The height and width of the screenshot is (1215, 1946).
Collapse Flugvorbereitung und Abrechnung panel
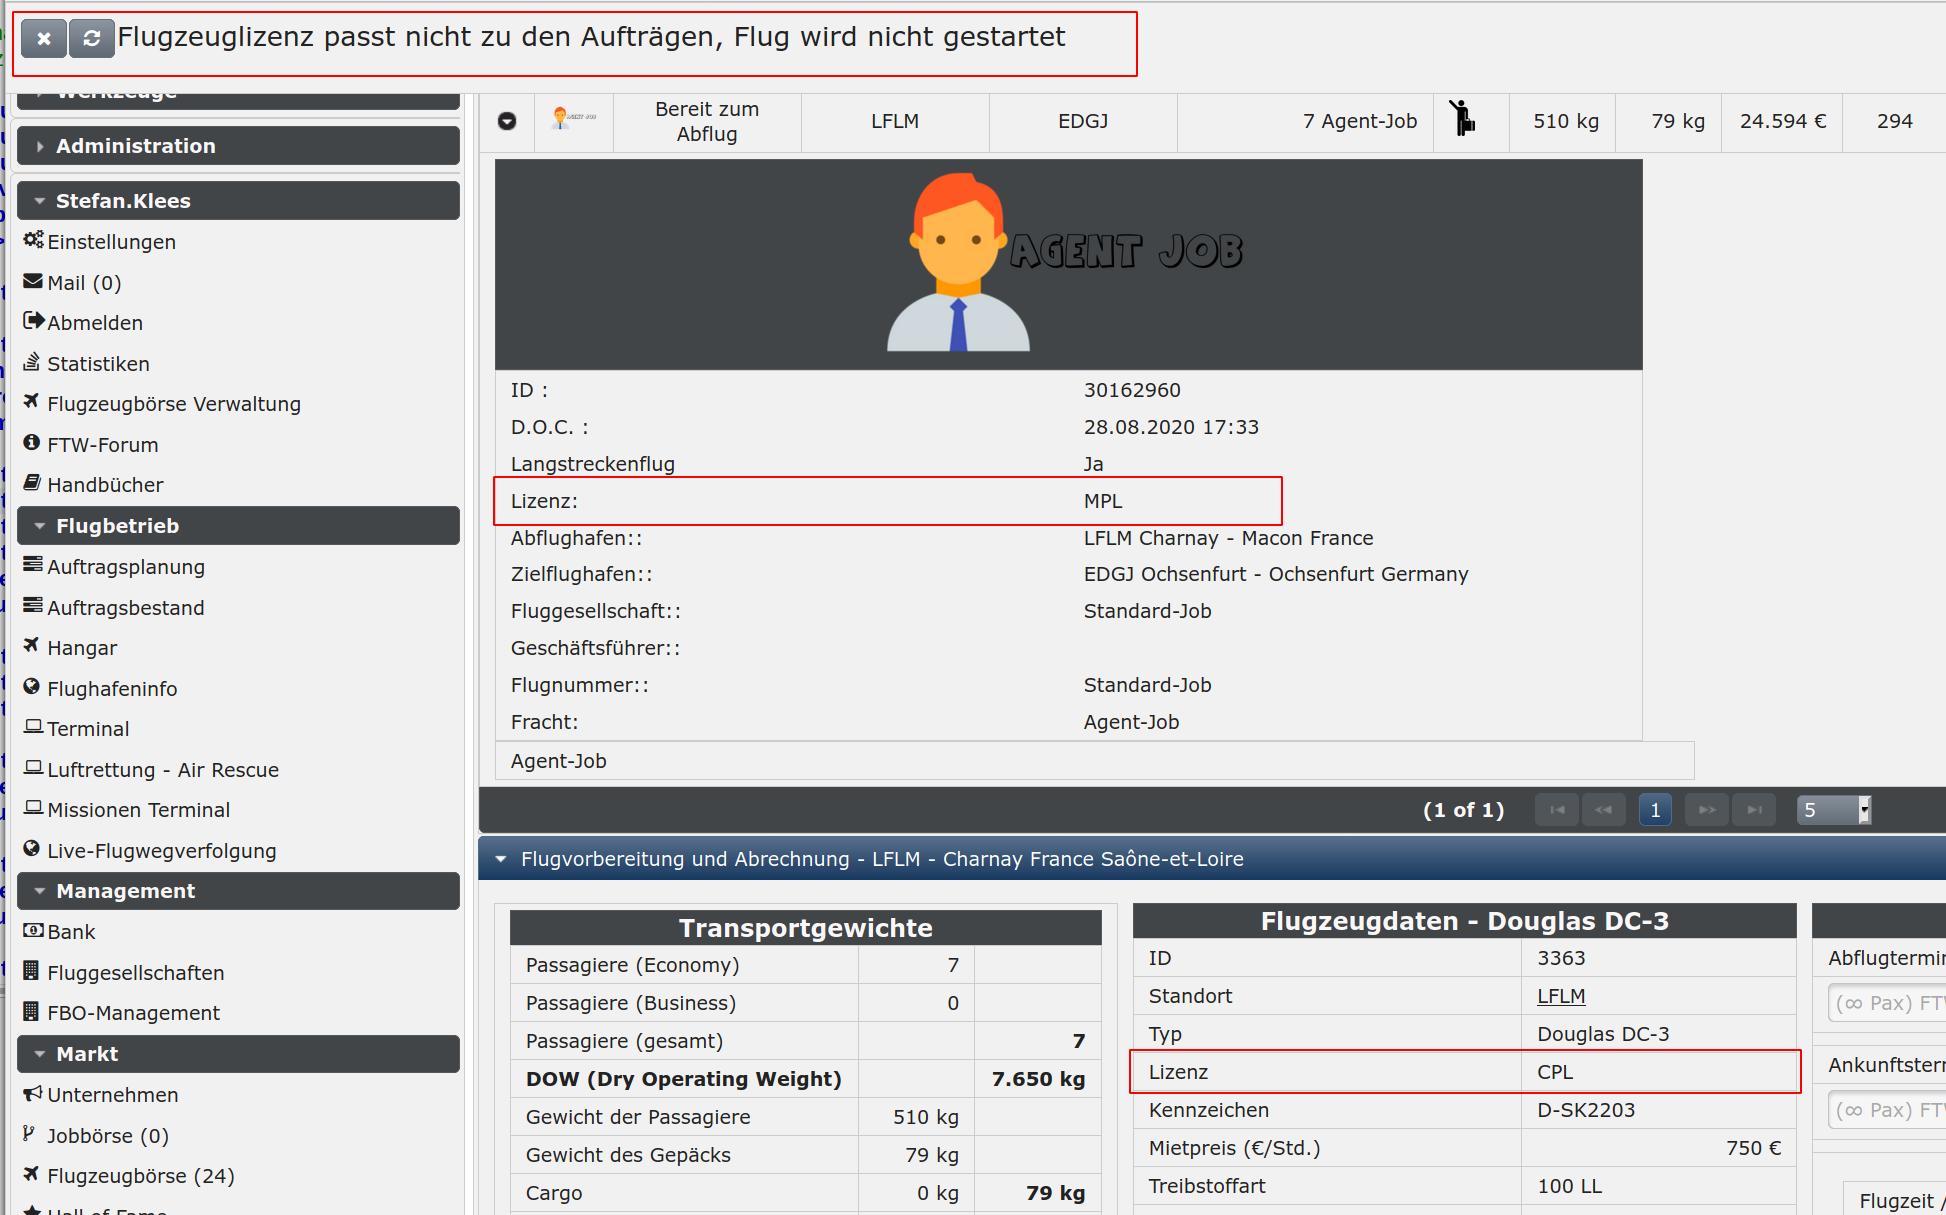[501, 859]
